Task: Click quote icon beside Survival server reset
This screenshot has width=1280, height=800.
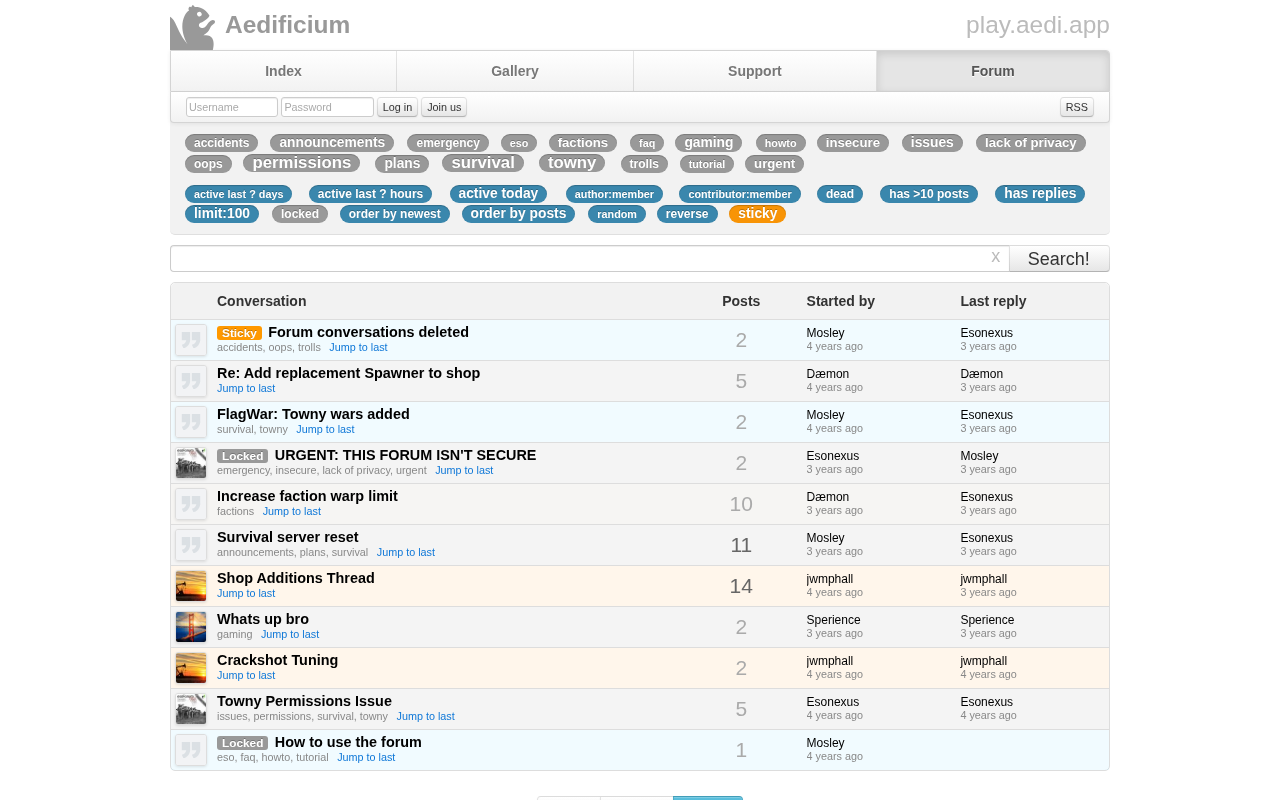Action: point(191,545)
